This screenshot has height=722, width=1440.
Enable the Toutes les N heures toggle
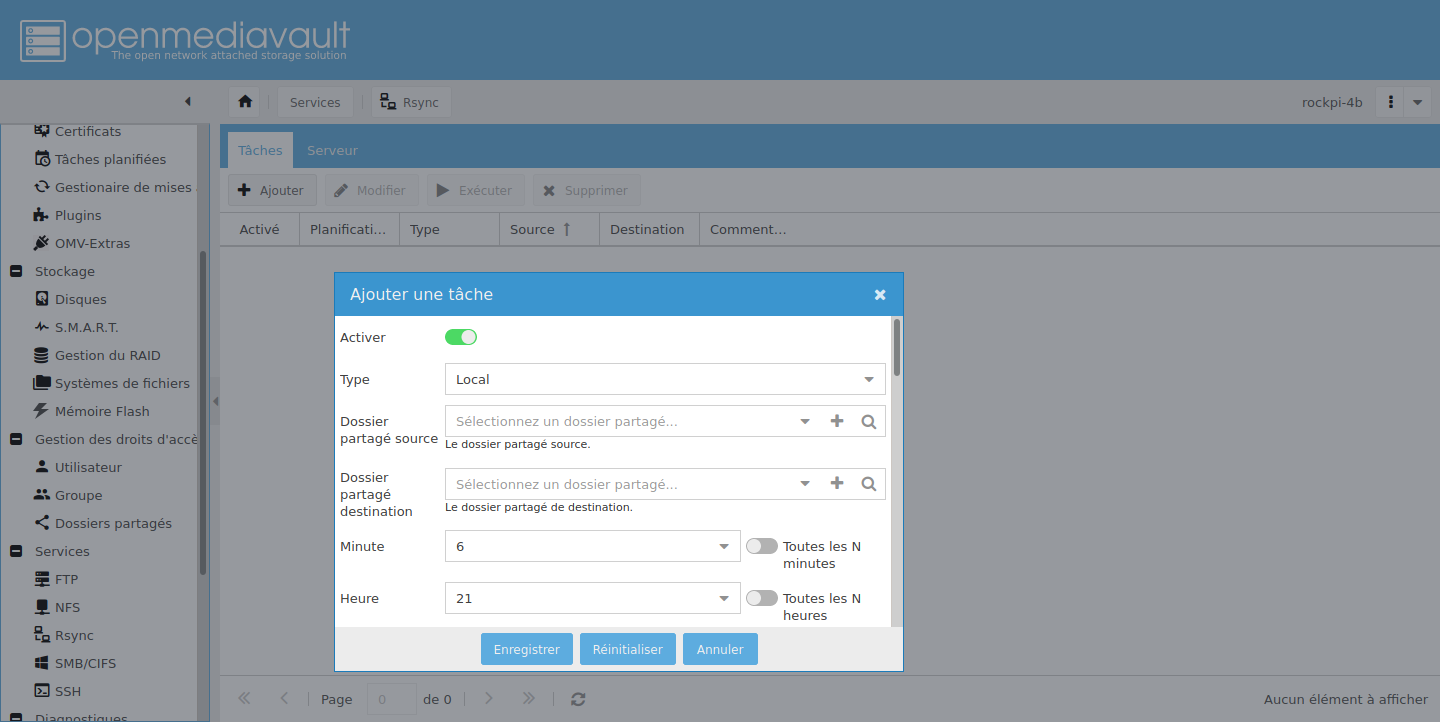click(x=762, y=598)
